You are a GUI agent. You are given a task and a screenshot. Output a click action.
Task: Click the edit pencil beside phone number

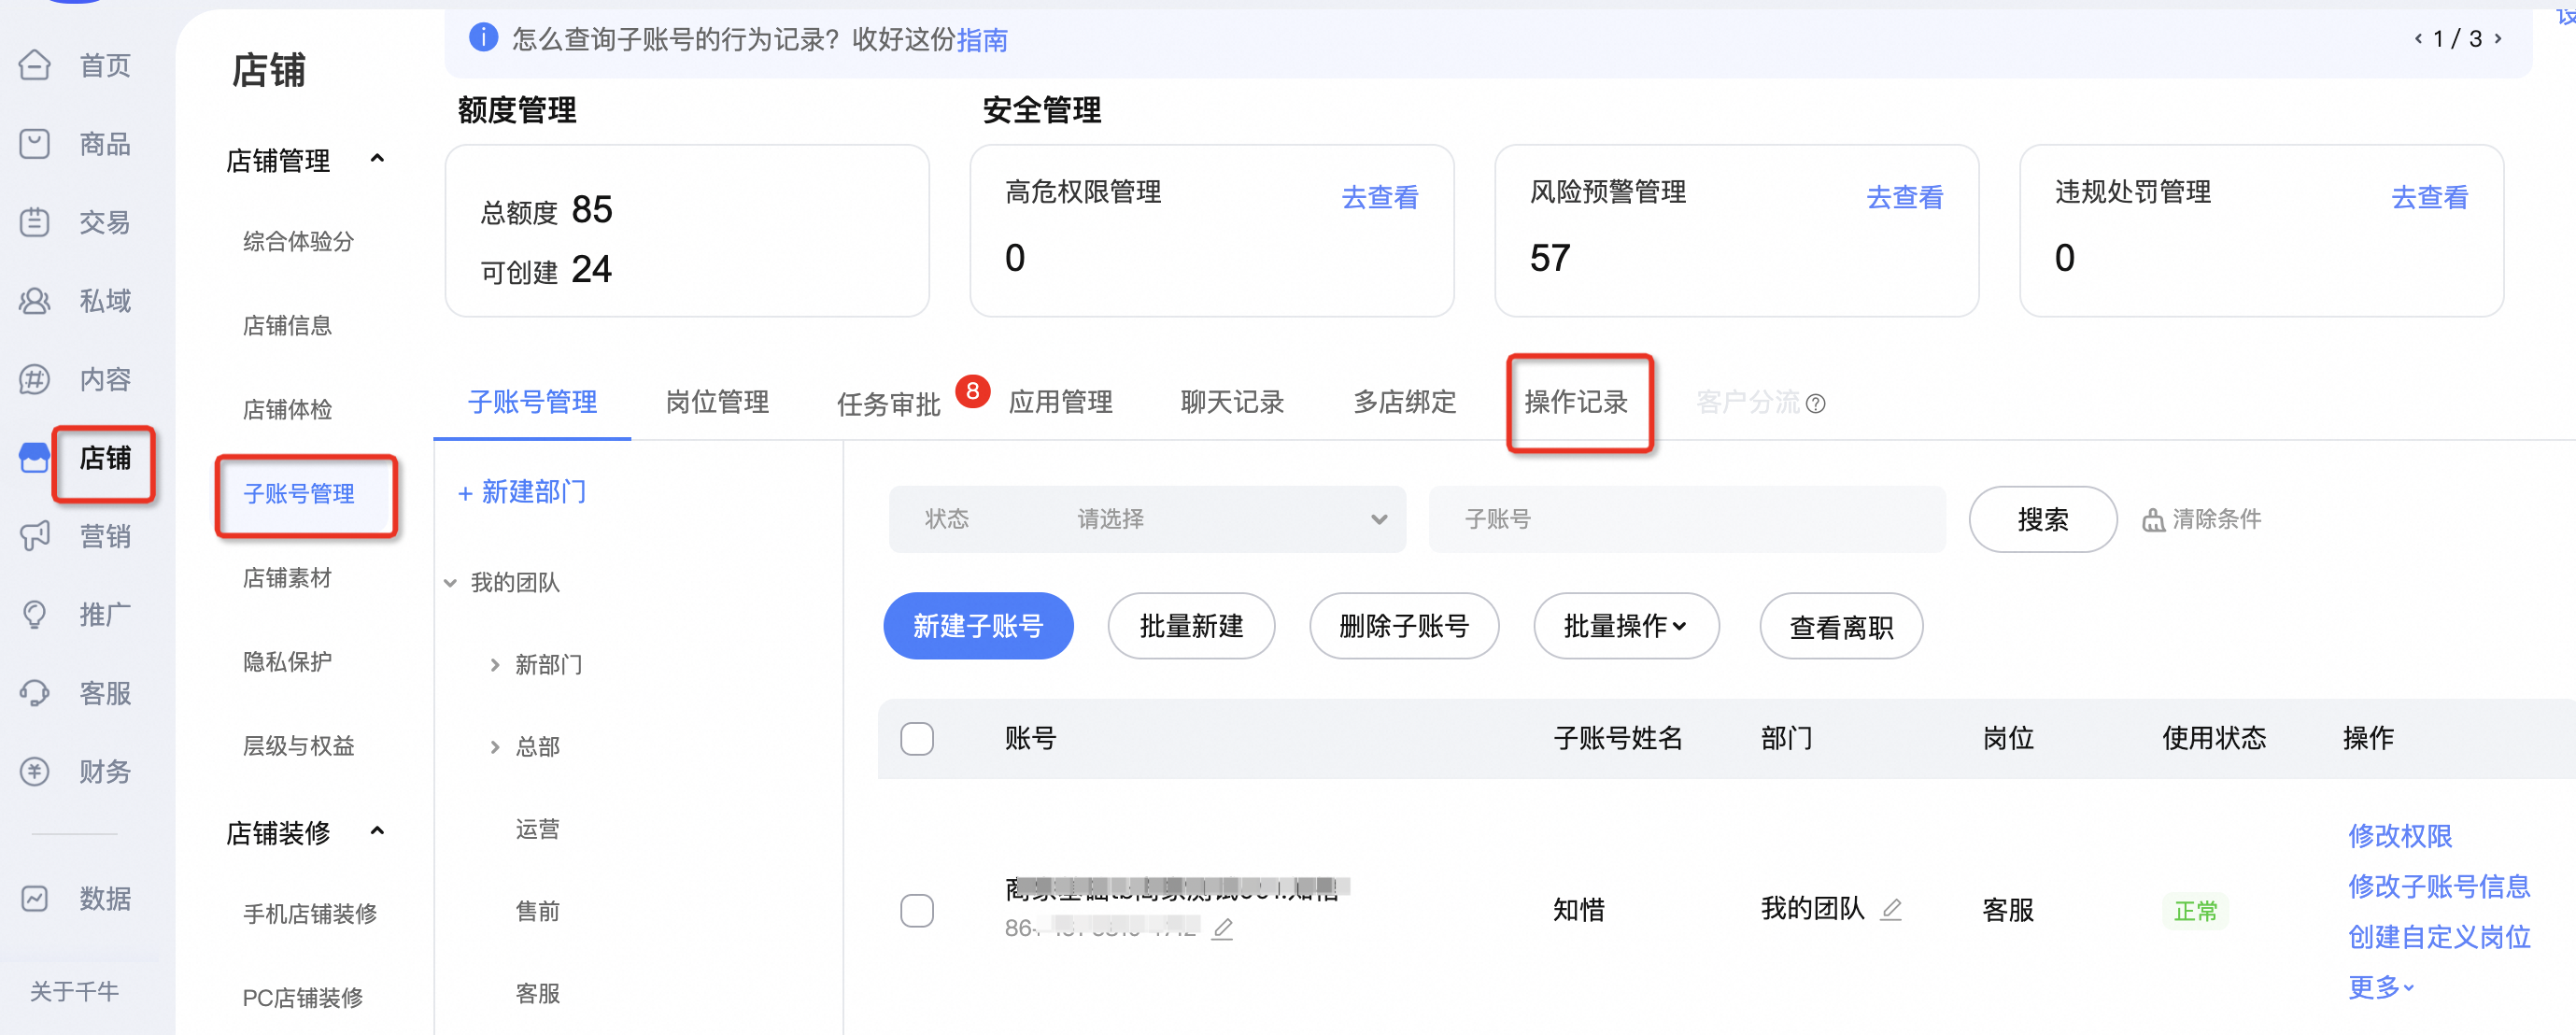click(1222, 929)
